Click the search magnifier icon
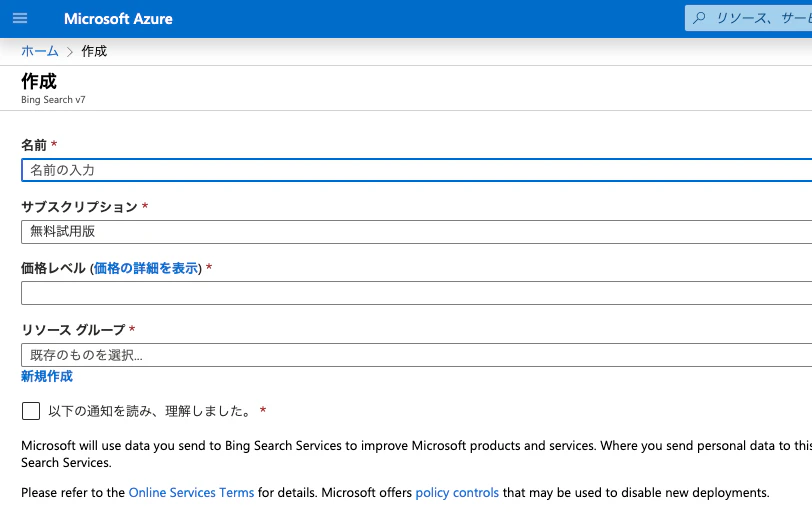 tap(699, 18)
